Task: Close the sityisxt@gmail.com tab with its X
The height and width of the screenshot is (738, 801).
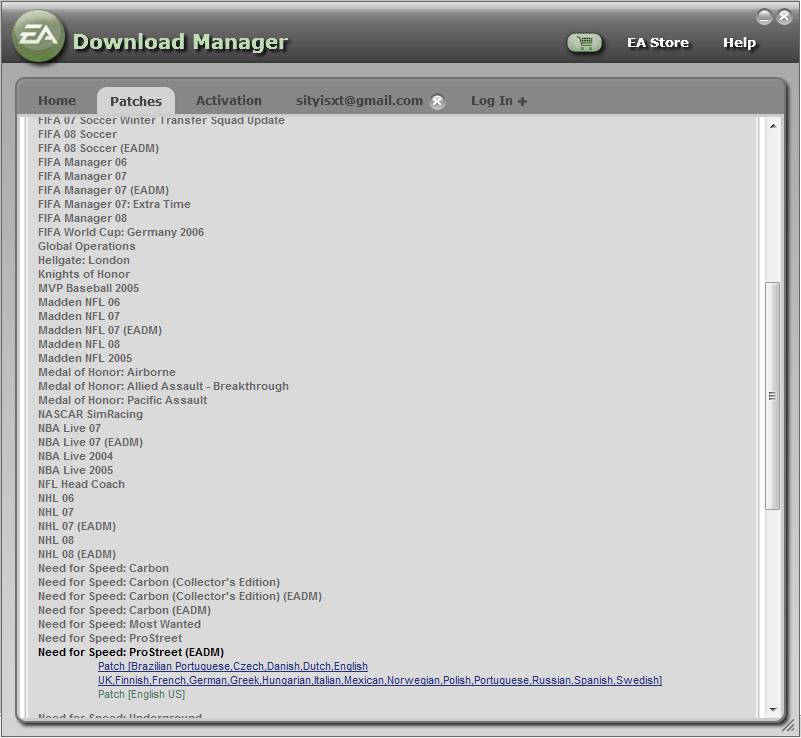Action: 437,101
